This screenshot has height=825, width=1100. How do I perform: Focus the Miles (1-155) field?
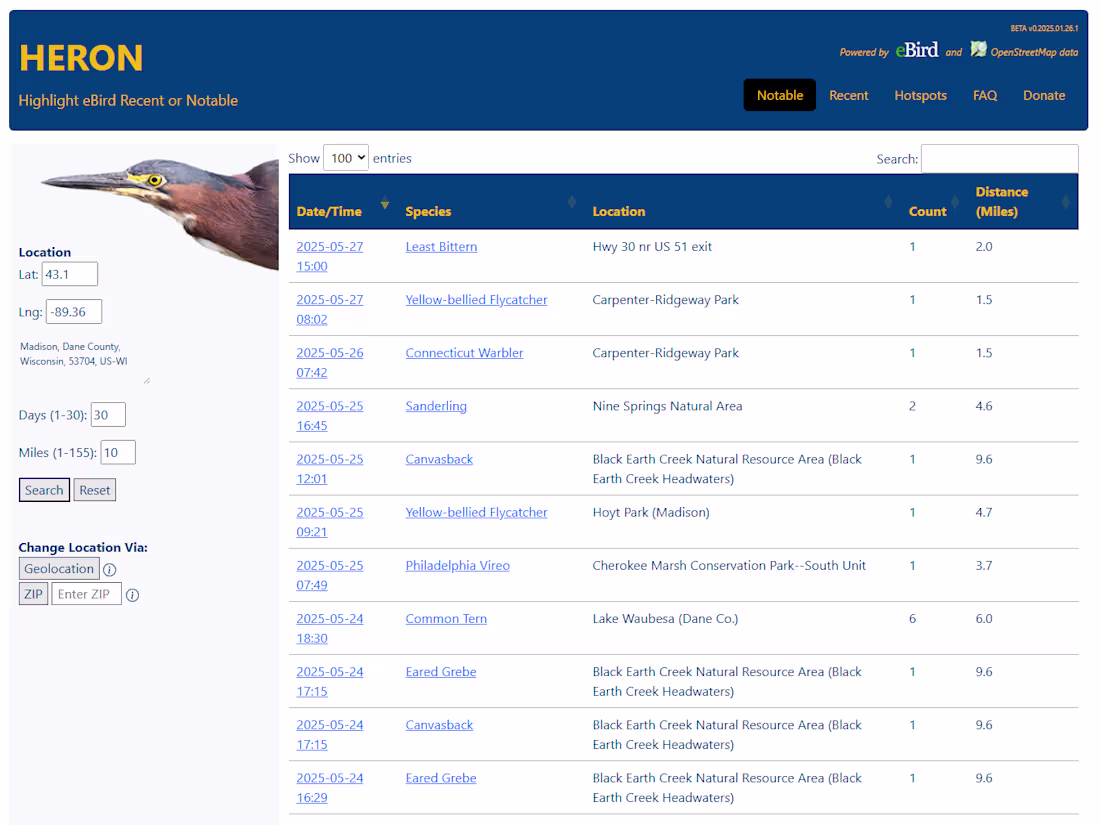point(118,452)
